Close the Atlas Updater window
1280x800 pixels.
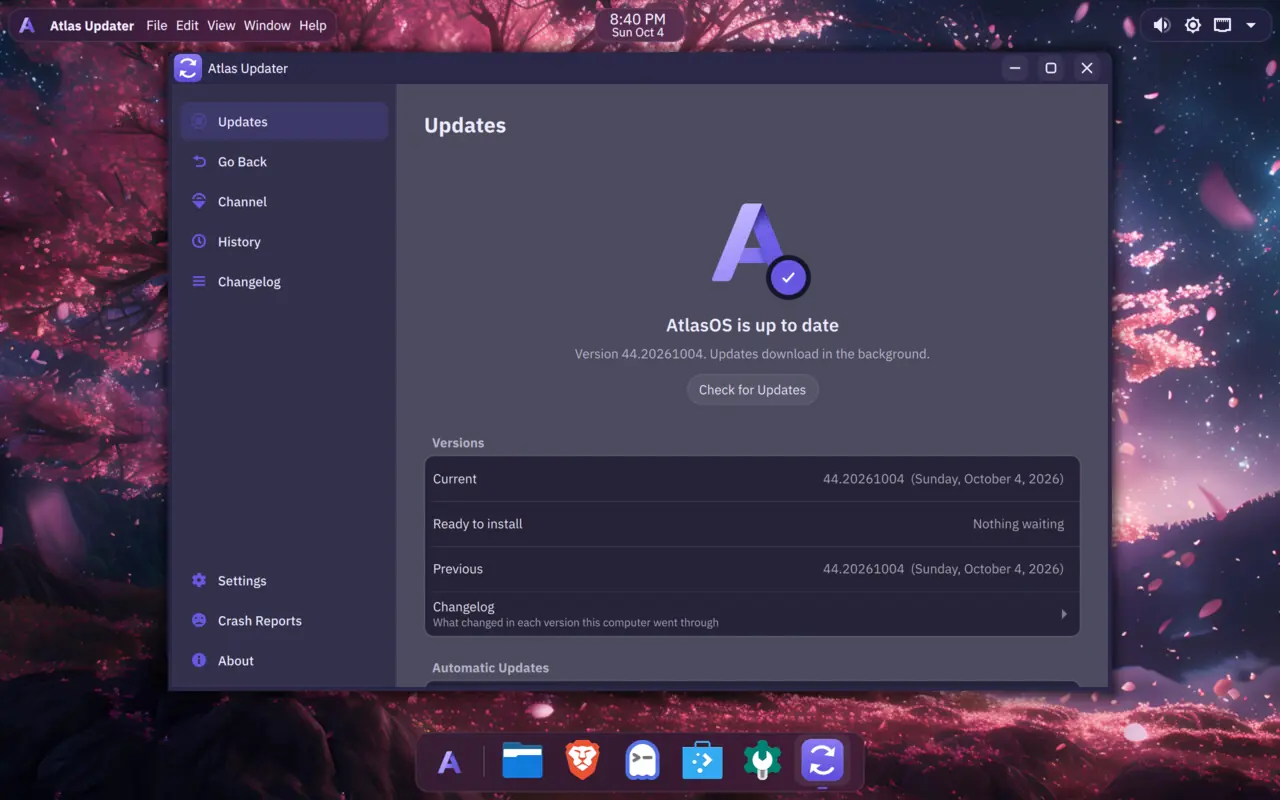(1087, 68)
